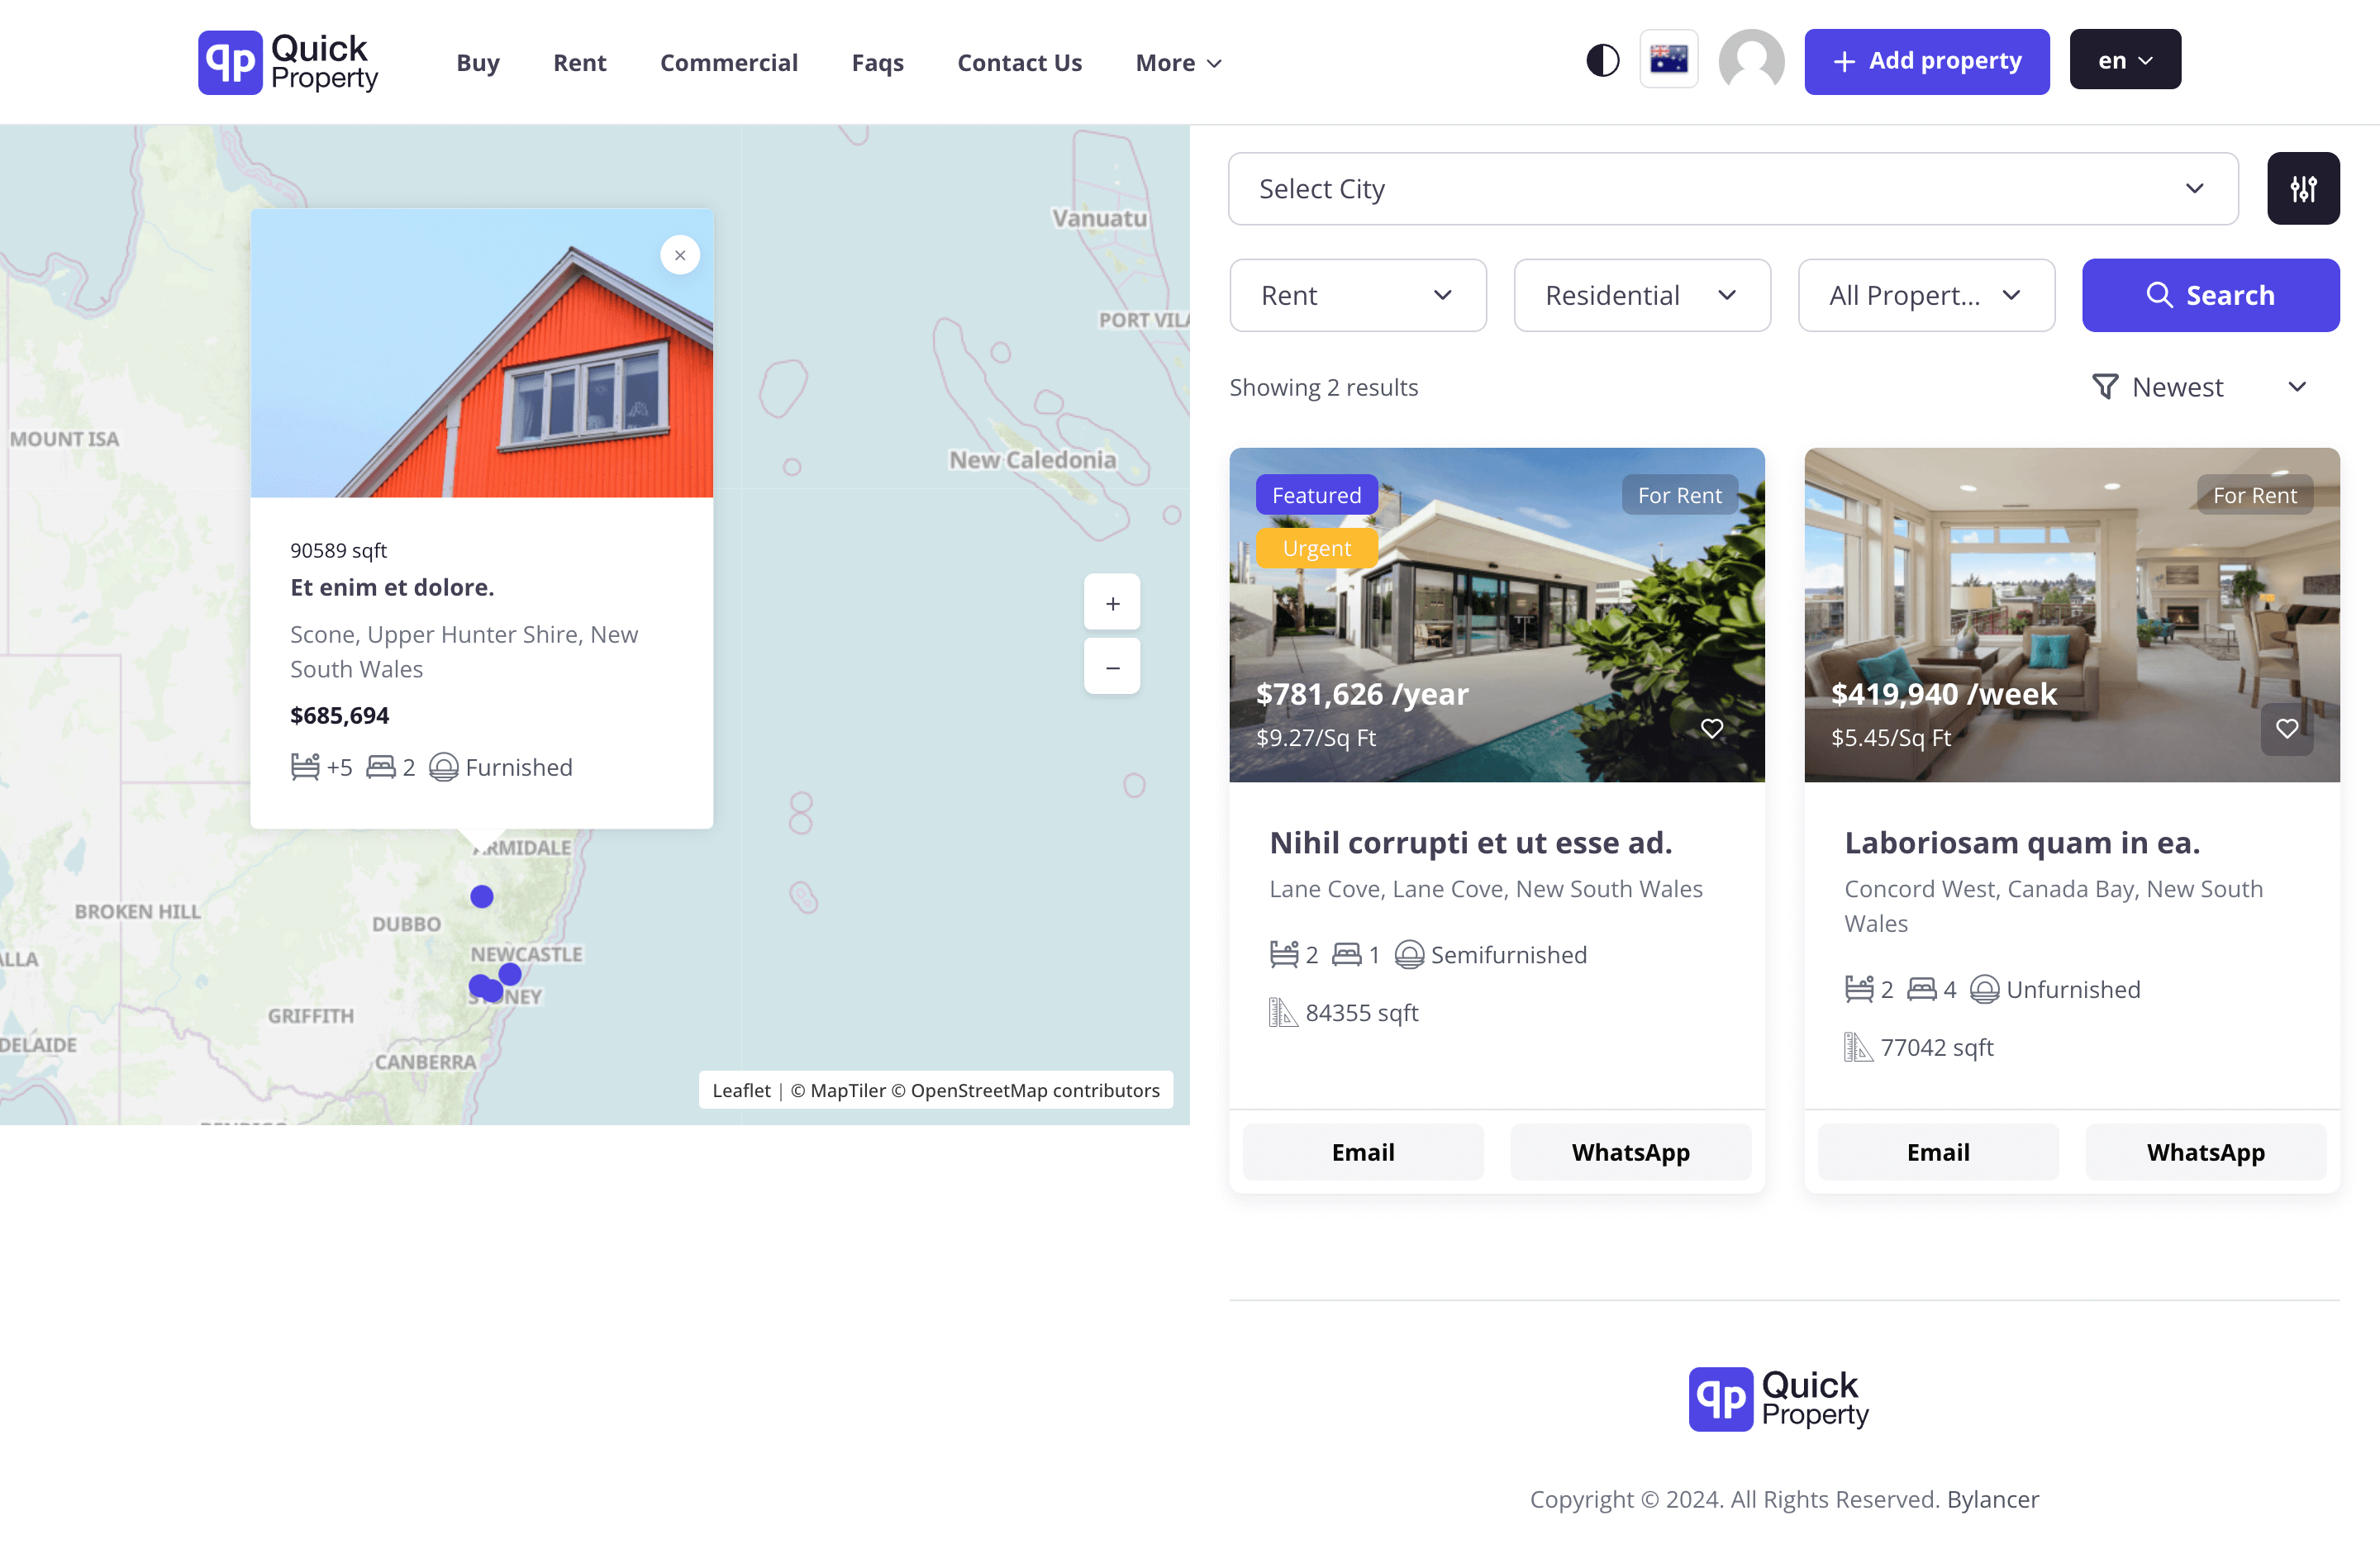Zoom in on the map
Screen dimensions: 2380x1568
point(1112,603)
